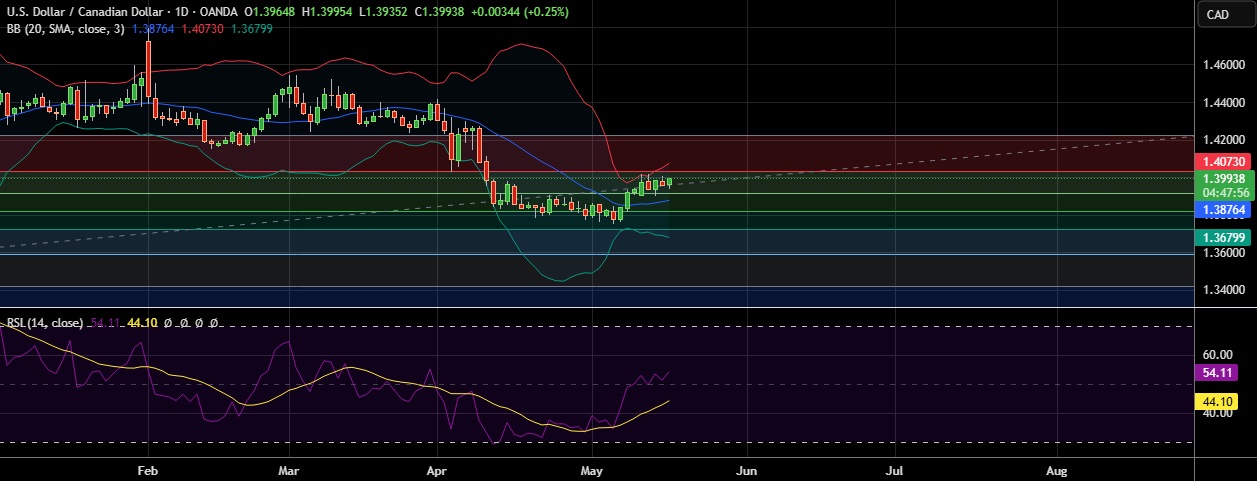Click the high value H1.39954
The width and height of the screenshot is (1257, 481).
pos(328,12)
